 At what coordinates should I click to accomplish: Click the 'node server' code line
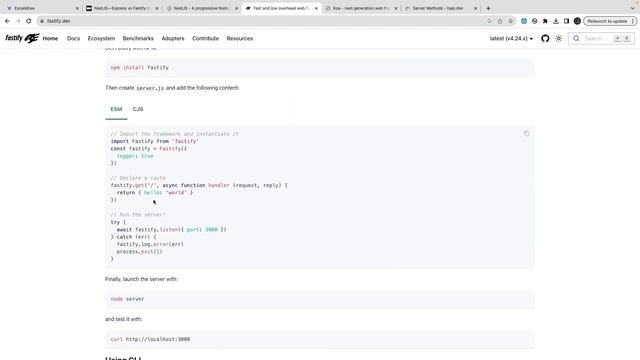tap(127, 299)
